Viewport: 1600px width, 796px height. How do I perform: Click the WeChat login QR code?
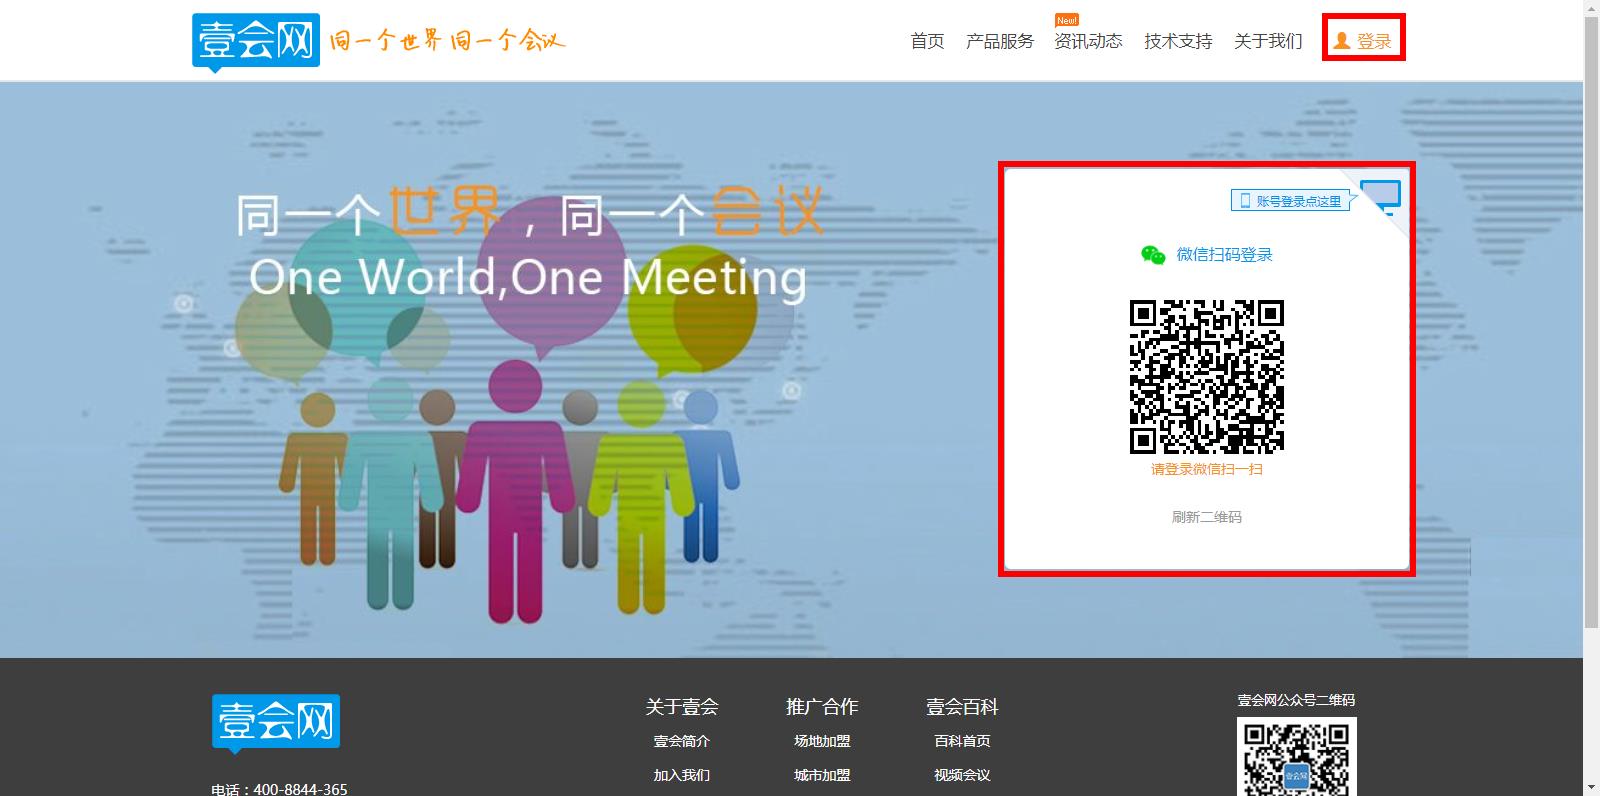(x=1207, y=377)
